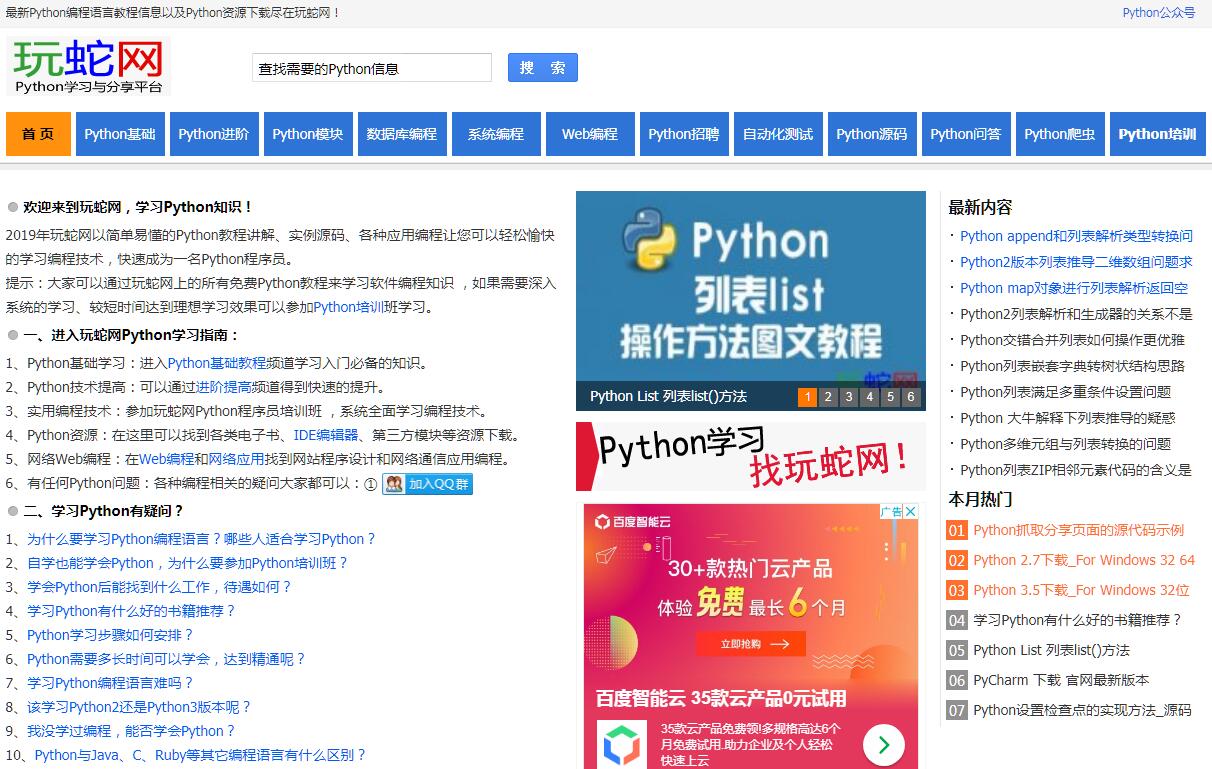Click the search input field
This screenshot has height=769, width=1212.
pyautogui.click(x=372, y=68)
